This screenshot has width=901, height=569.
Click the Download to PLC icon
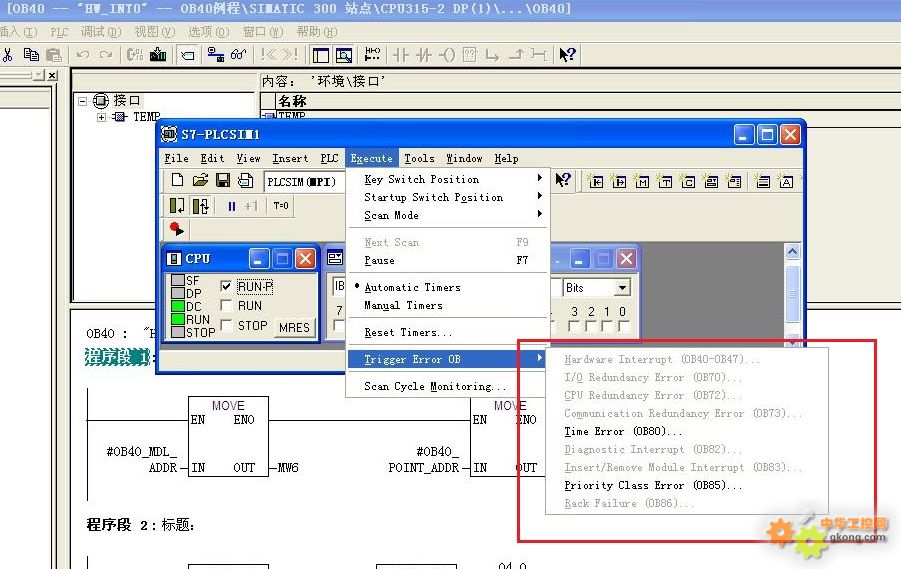point(158,55)
